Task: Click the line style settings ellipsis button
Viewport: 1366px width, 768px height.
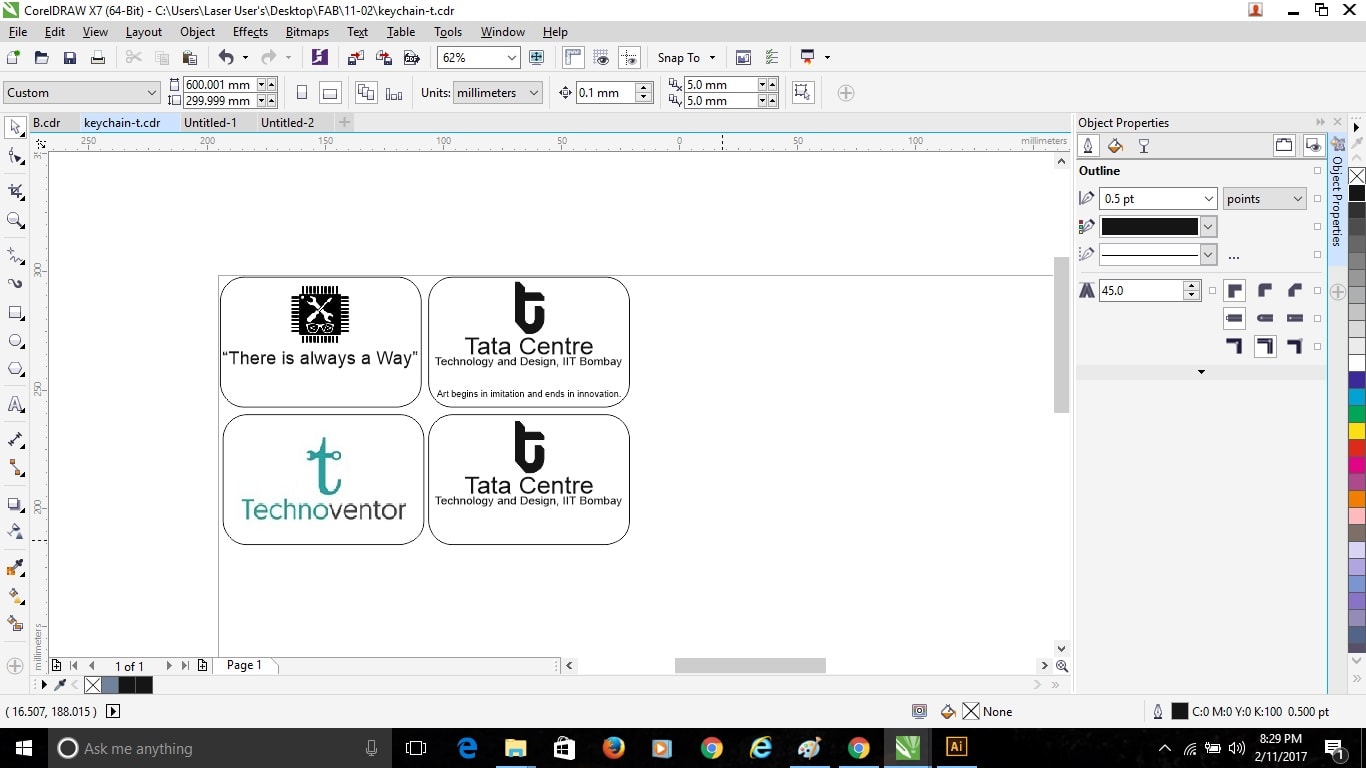Action: click(1234, 256)
